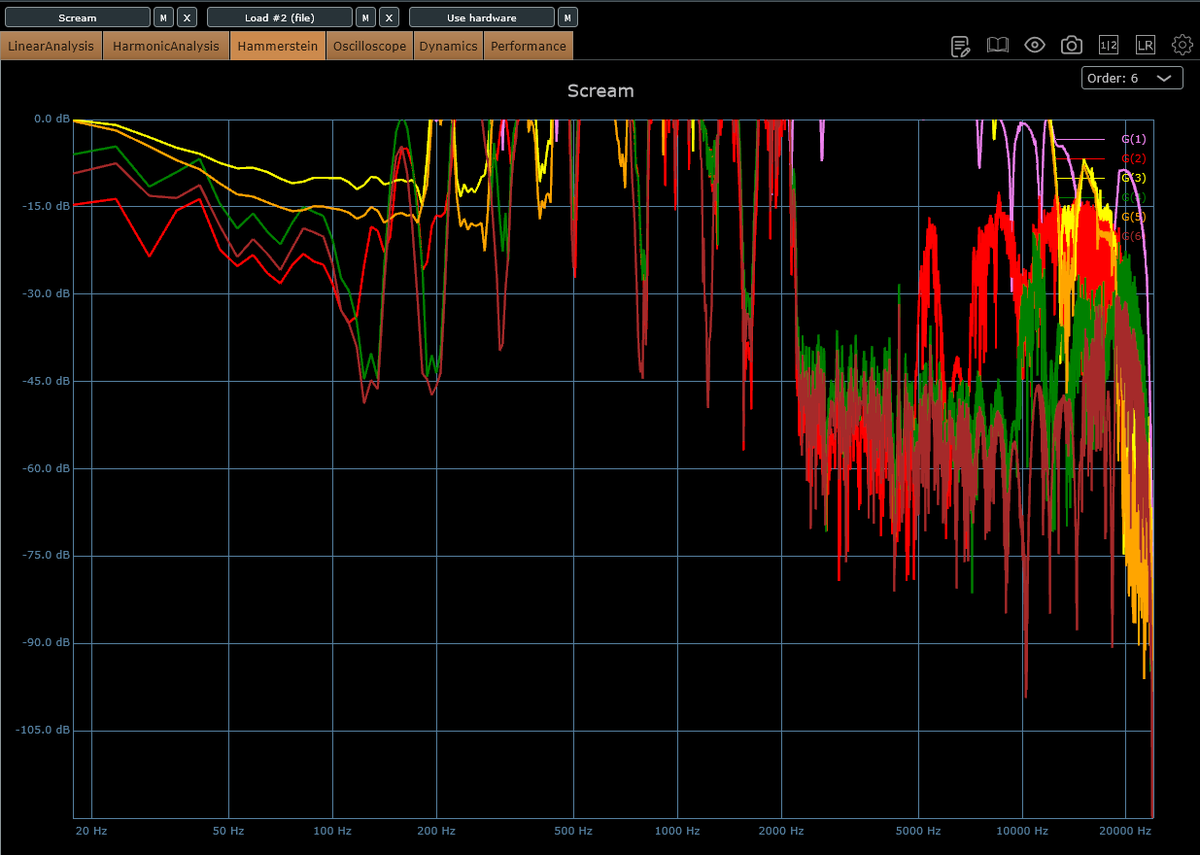Click the G(2) legend entry
Viewport: 1200px width, 855px height.
point(1133,158)
